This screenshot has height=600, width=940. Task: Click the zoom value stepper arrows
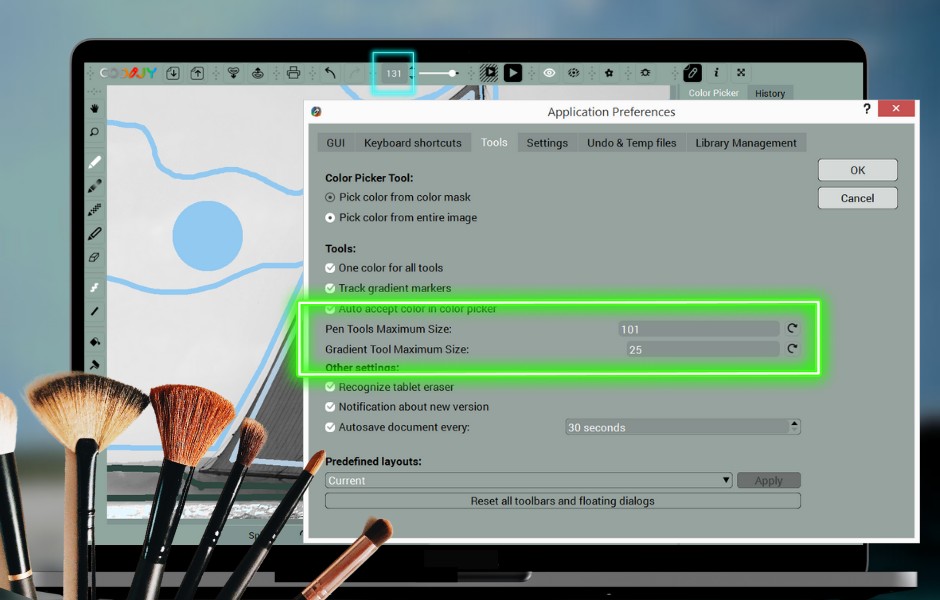409,72
